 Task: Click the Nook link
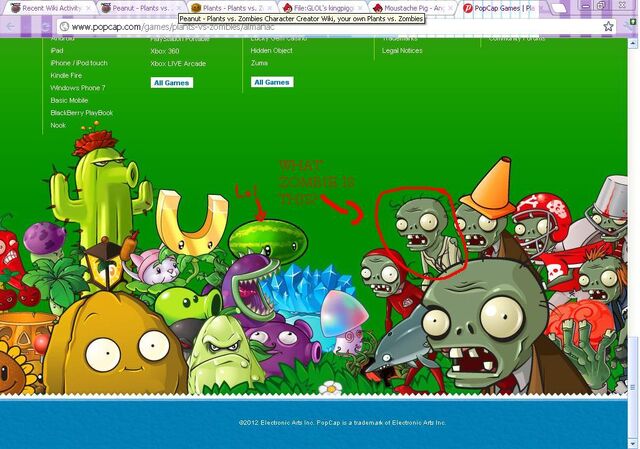pos(58,125)
